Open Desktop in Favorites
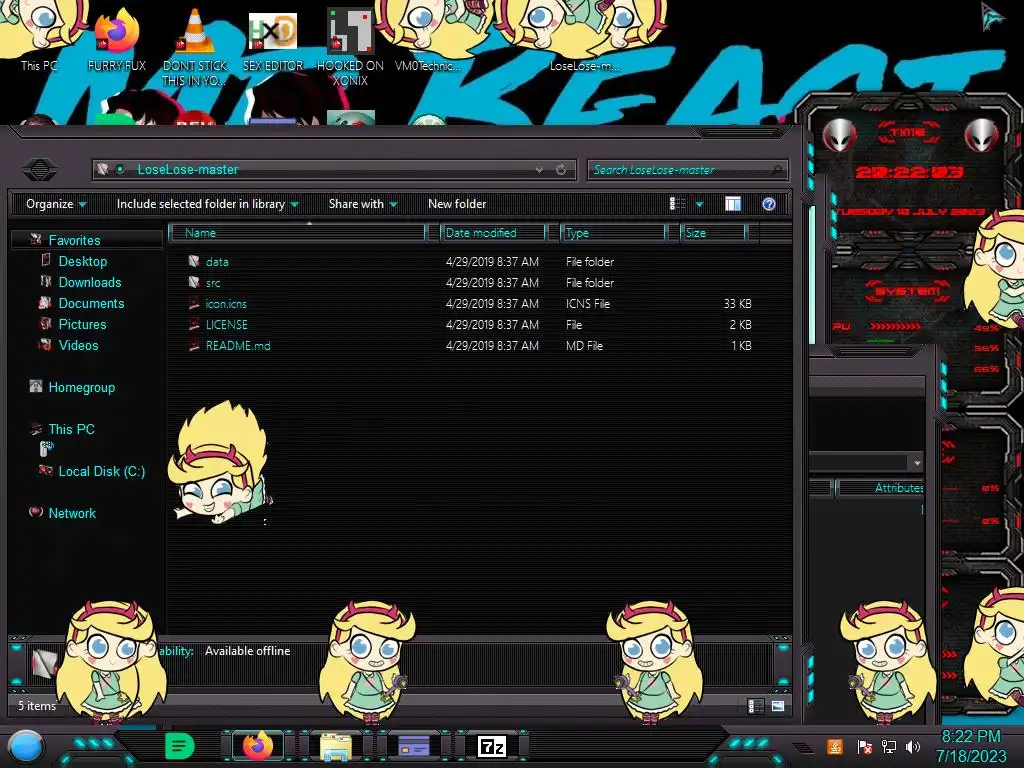This screenshot has width=1024, height=768. (83, 261)
